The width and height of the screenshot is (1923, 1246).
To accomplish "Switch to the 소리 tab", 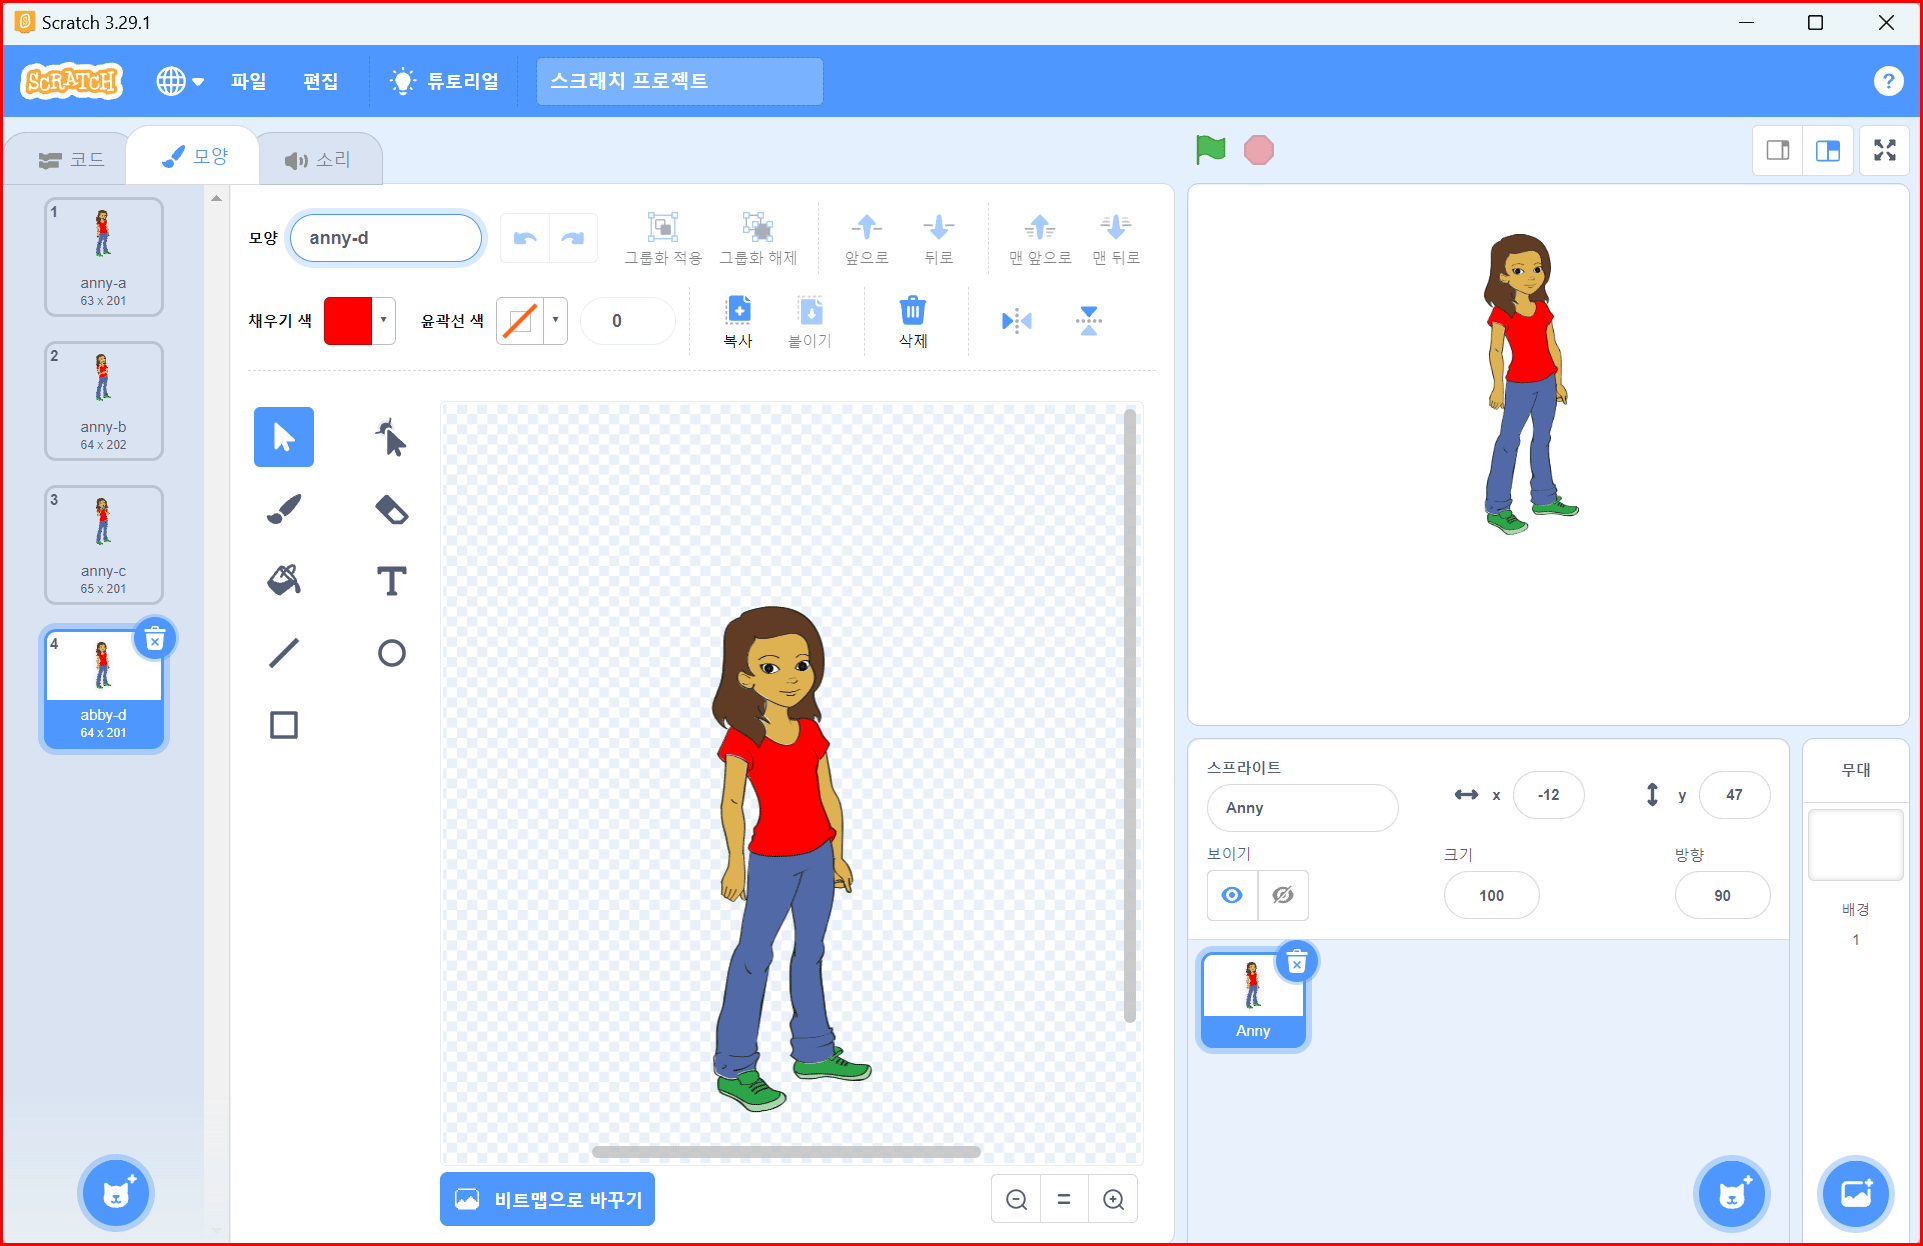I will click(x=319, y=160).
